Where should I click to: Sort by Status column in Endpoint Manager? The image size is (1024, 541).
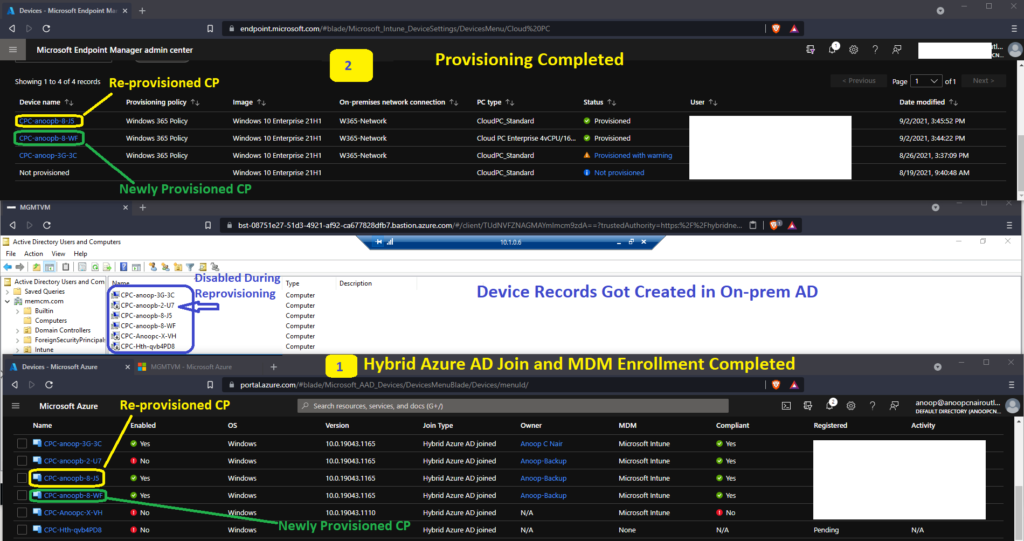pyautogui.click(x=599, y=102)
